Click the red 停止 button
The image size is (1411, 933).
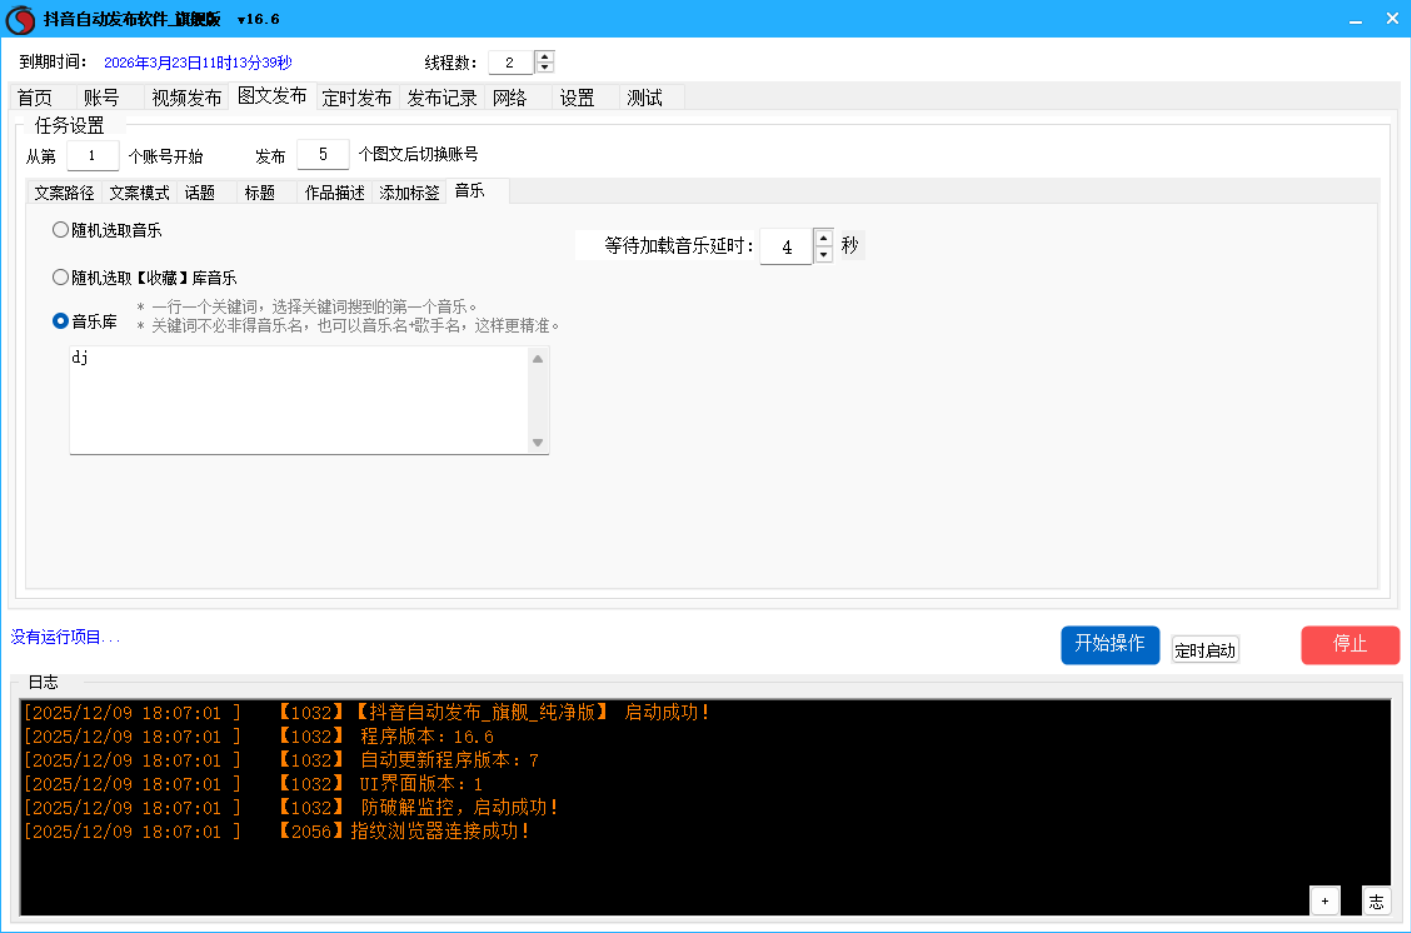coord(1349,645)
